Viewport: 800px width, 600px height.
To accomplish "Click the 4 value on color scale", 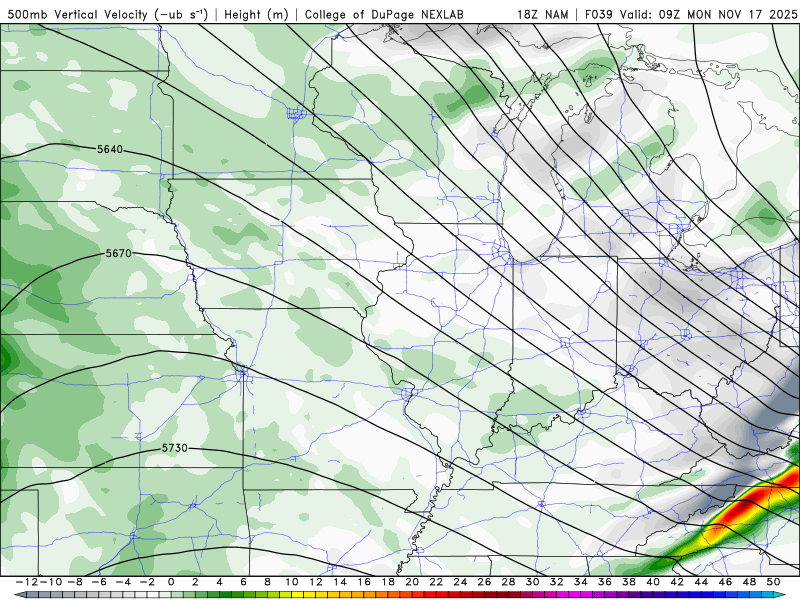I will (x=219, y=582).
